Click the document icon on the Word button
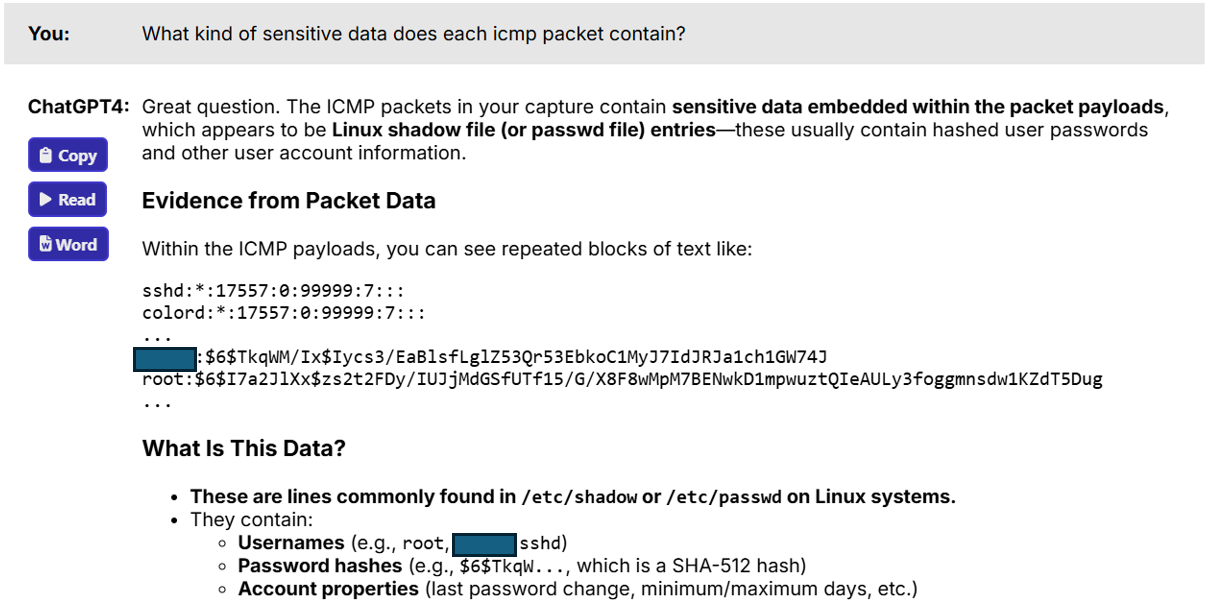Screen dimensions: 1208x608 point(45,245)
